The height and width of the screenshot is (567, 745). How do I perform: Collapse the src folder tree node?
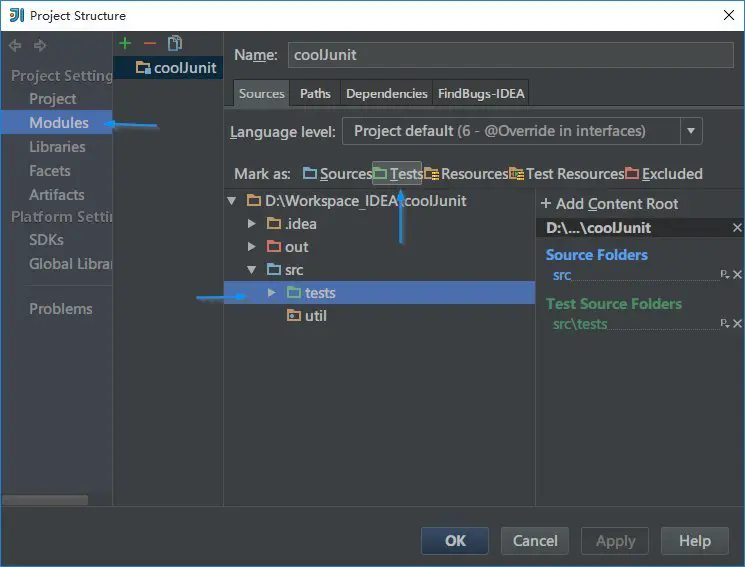pyautogui.click(x=252, y=270)
